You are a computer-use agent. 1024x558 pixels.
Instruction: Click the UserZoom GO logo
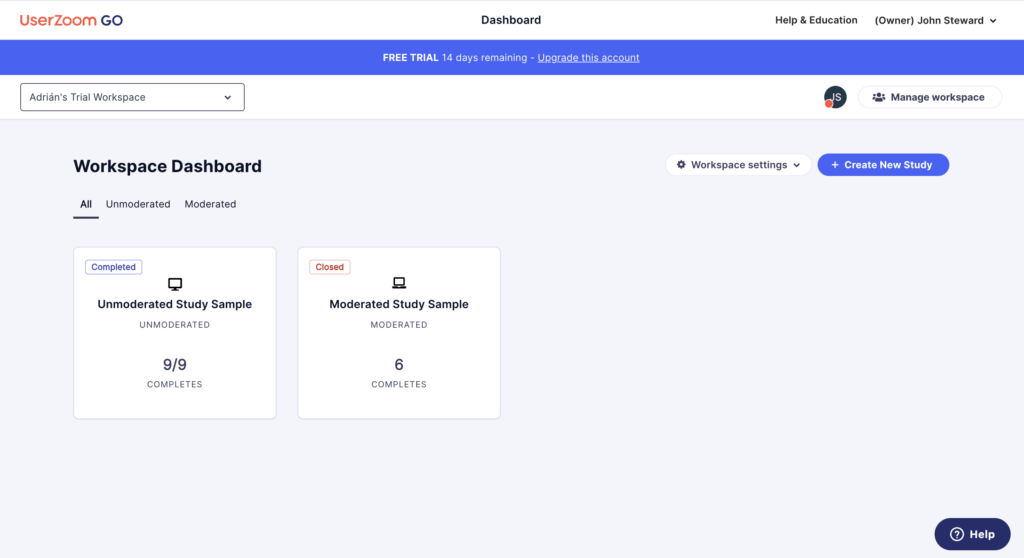[x=71, y=20]
